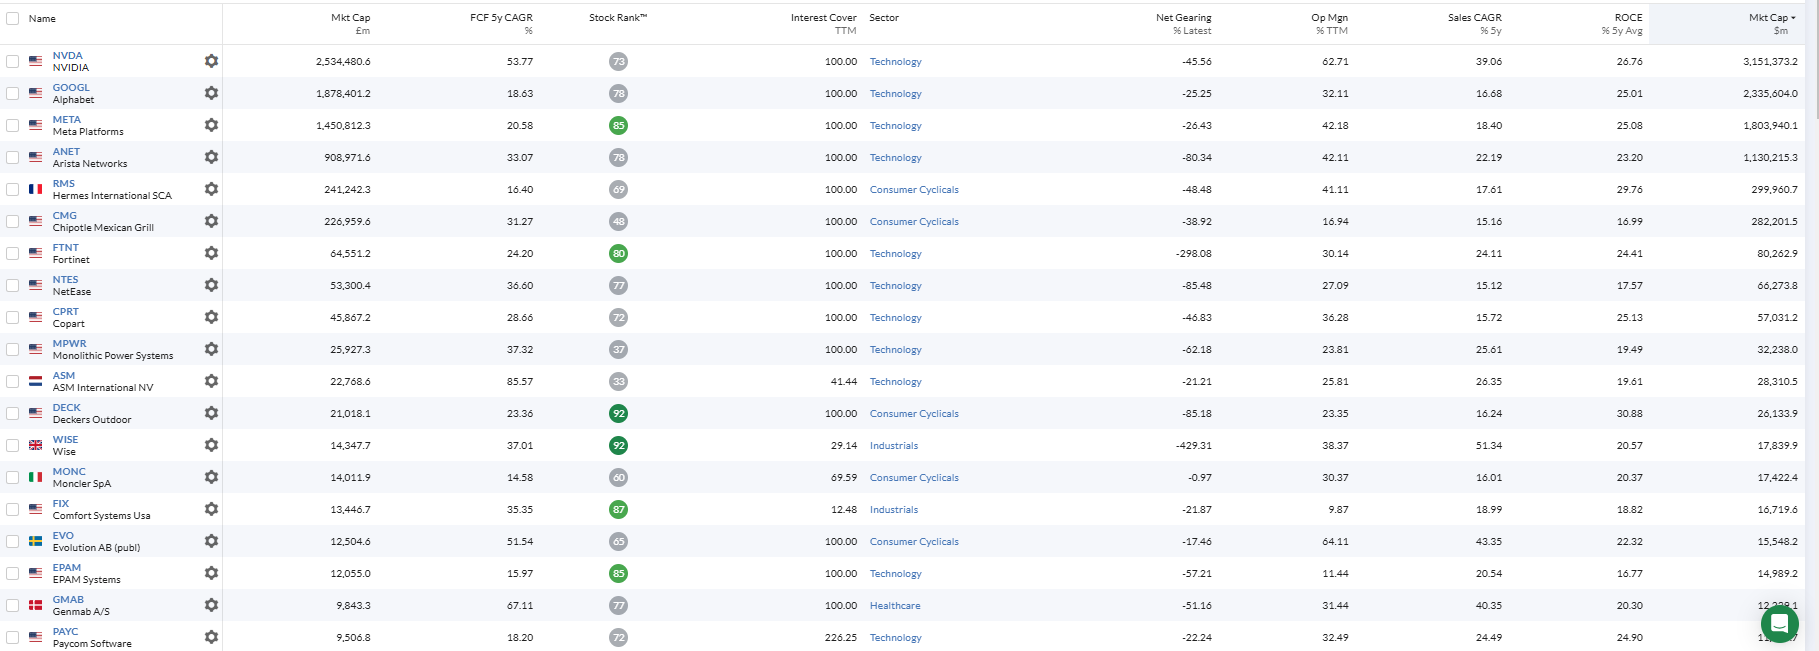The height and width of the screenshot is (651, 1819).
Task: Open the PAYC ticker link
Action: (65, 632)
